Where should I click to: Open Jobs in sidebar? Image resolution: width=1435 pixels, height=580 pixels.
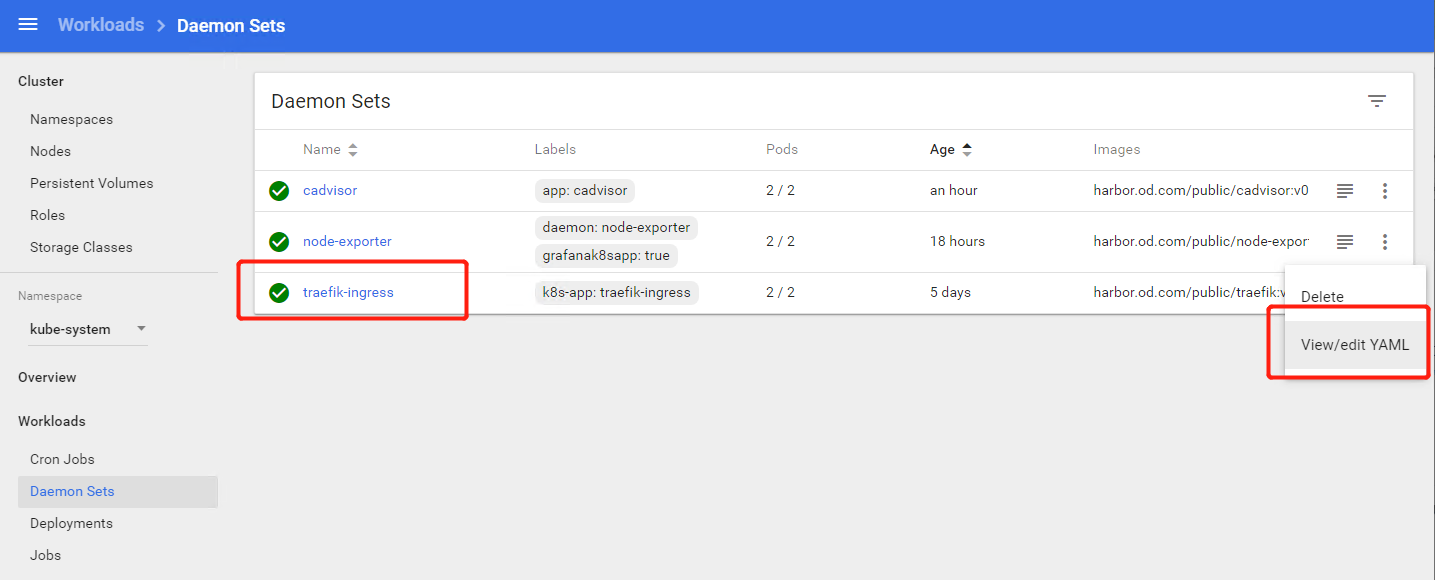(x=45, y=555)
